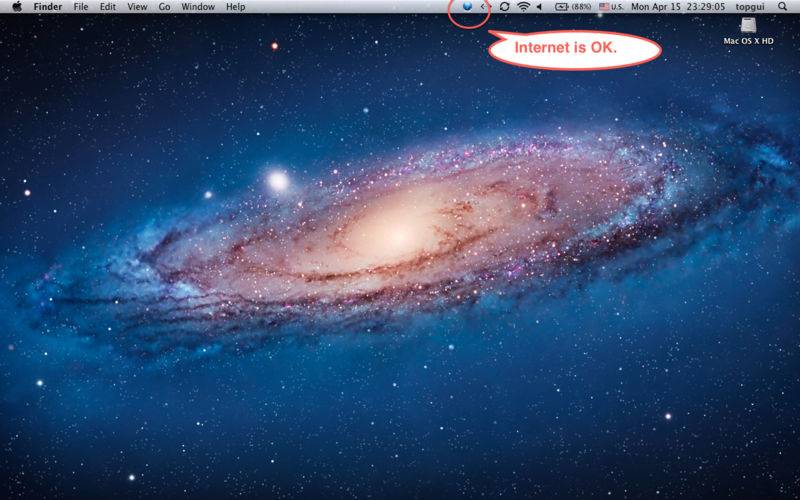
Task: Open the Edit menu
Action: [x=107, y=7]
